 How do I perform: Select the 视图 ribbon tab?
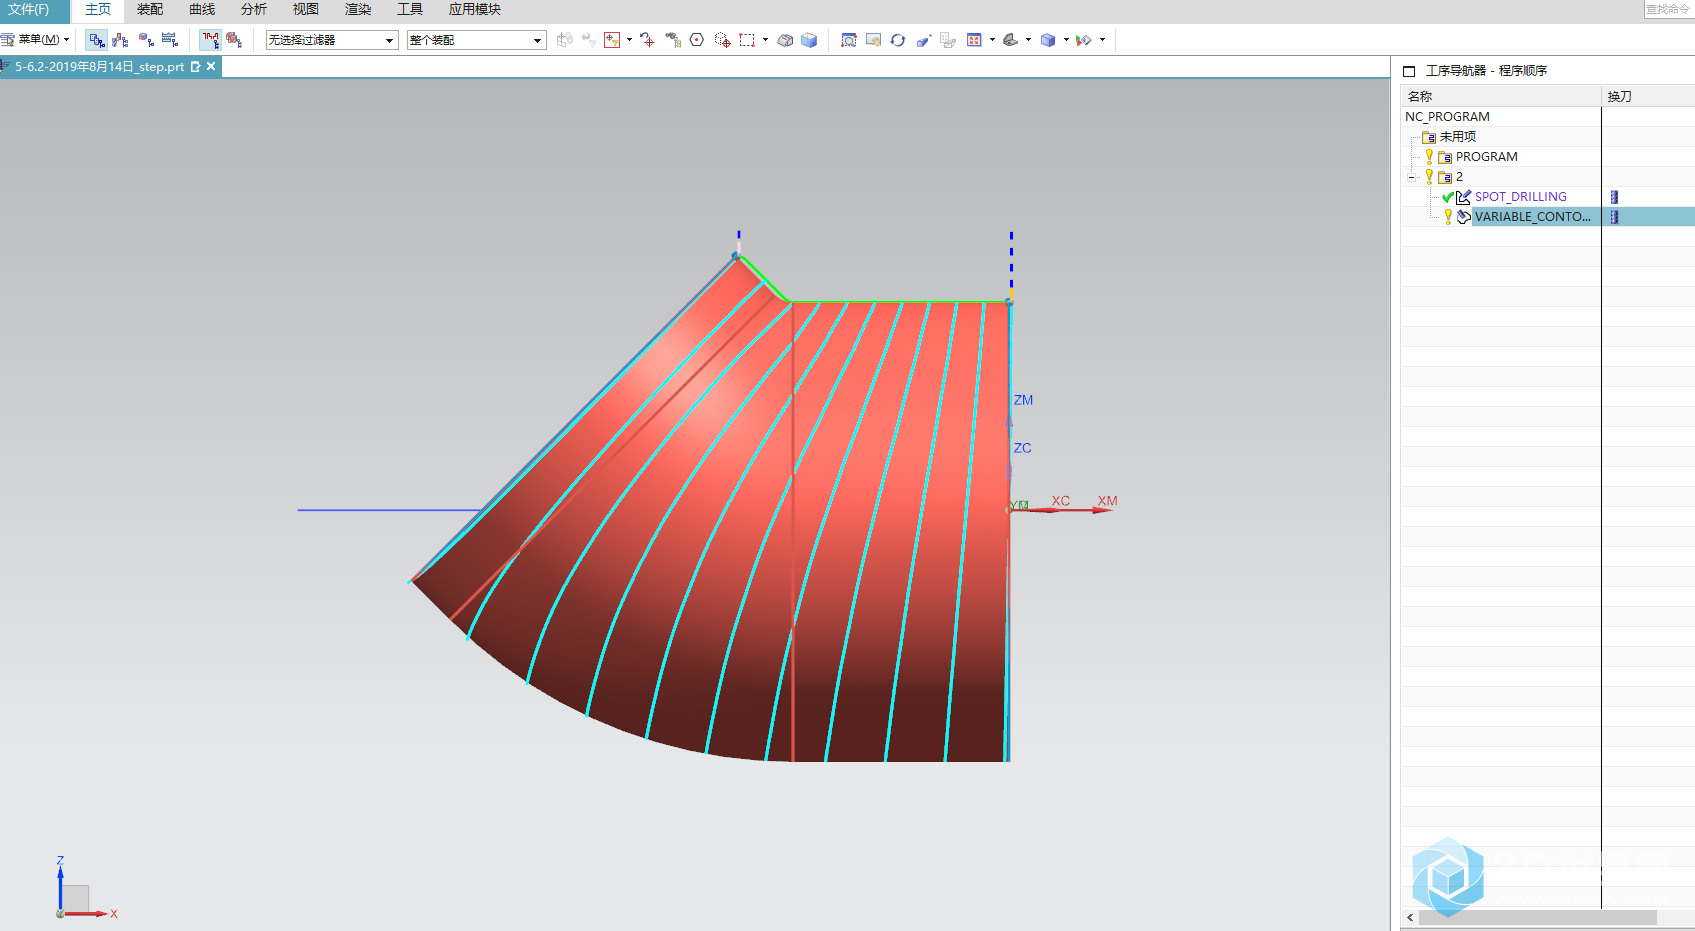[x=306, y=10]
